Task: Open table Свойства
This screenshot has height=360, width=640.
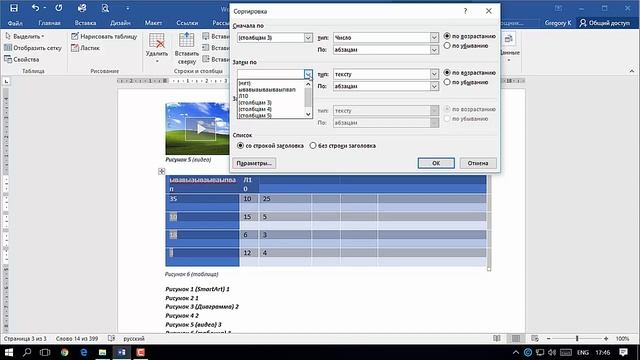Action: coord(22,60)
